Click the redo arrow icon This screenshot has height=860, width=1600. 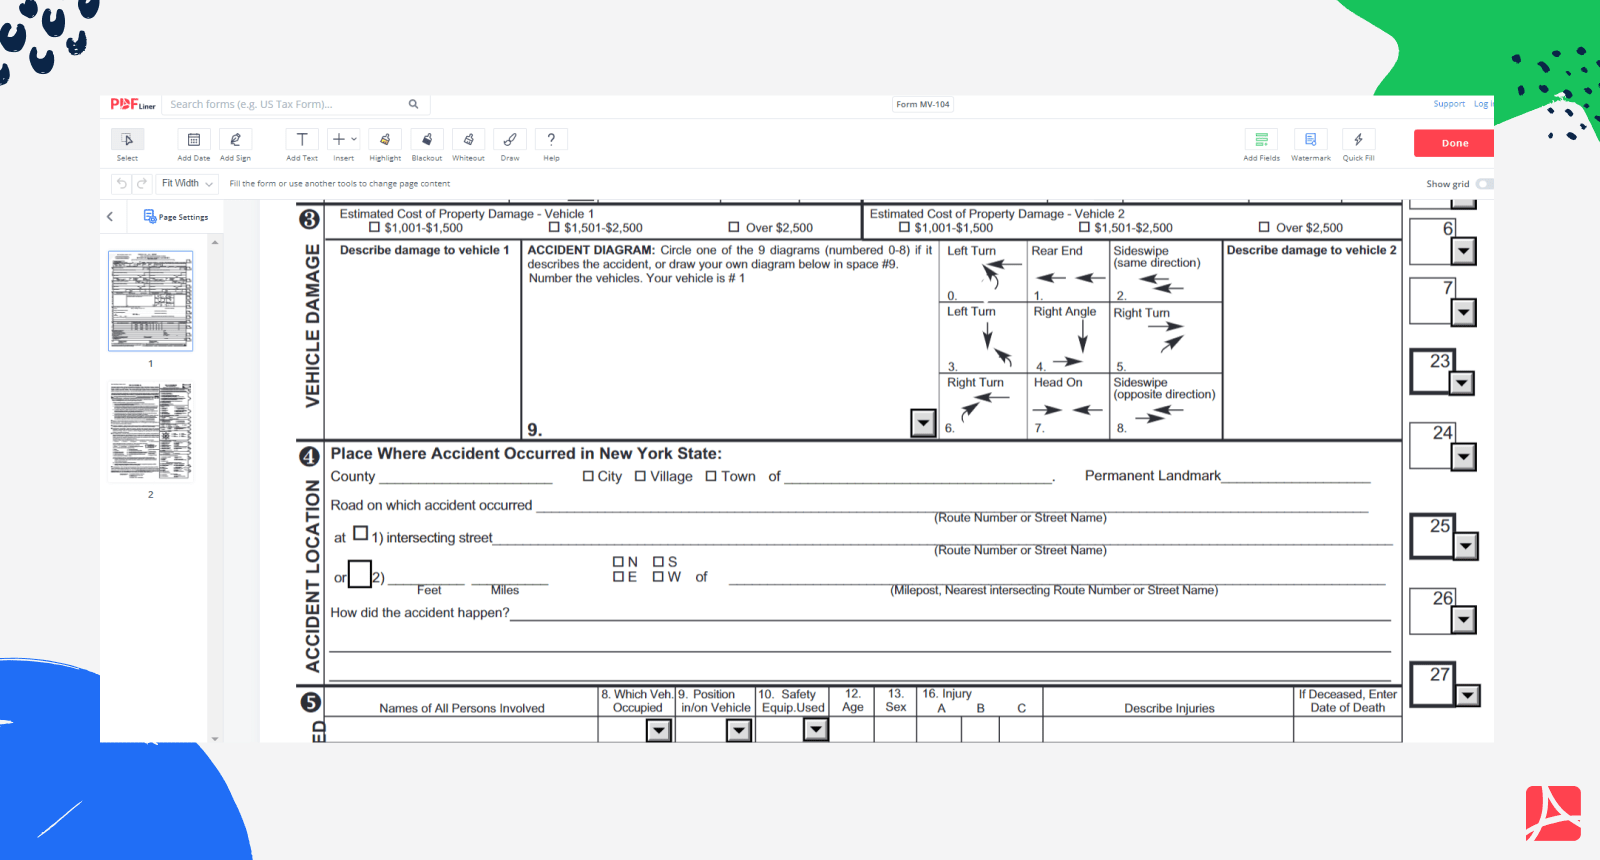click(x=141, y=184)
